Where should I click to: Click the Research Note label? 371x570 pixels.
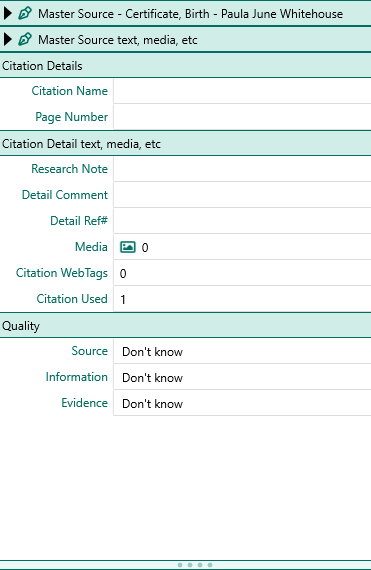tap(69, 169)
